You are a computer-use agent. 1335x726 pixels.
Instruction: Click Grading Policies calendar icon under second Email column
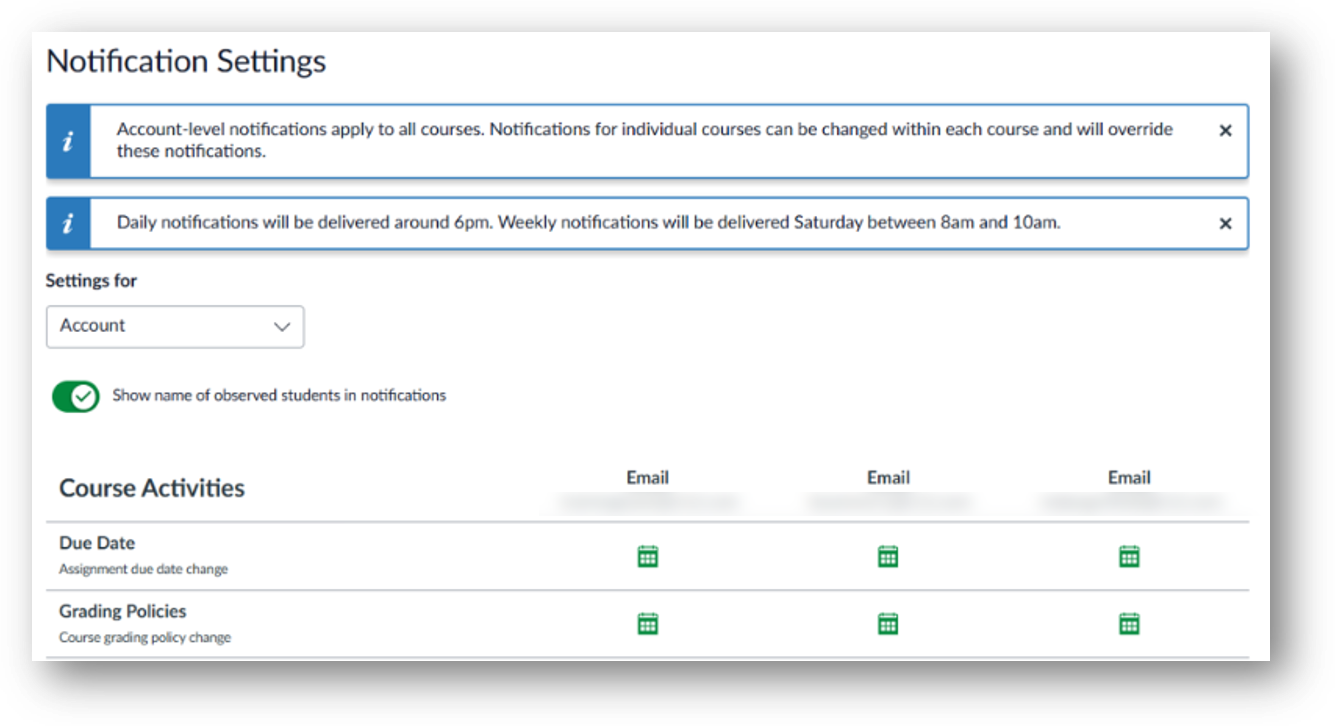(x=888, y=624)
